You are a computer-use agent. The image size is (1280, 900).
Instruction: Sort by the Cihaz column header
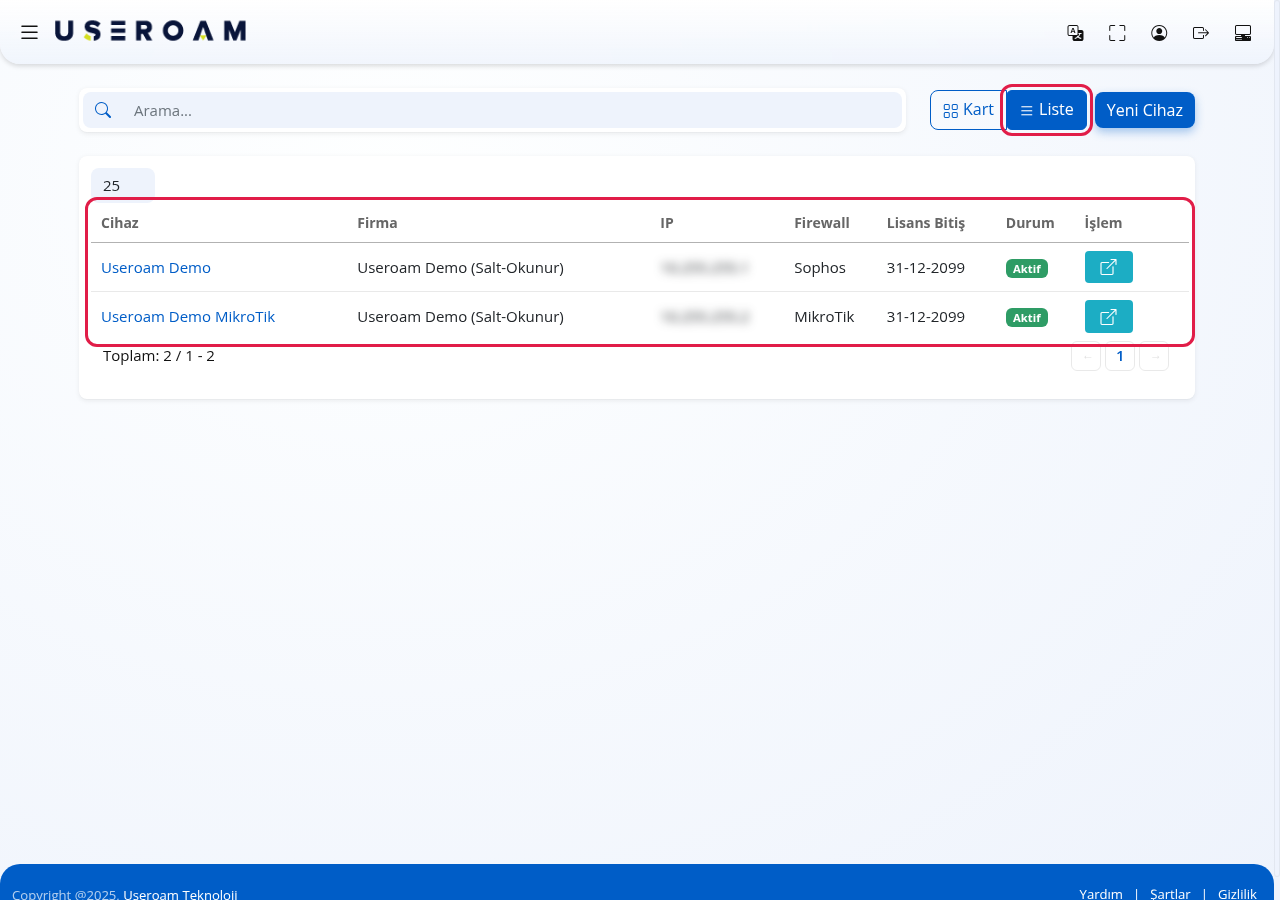point(120,223)
